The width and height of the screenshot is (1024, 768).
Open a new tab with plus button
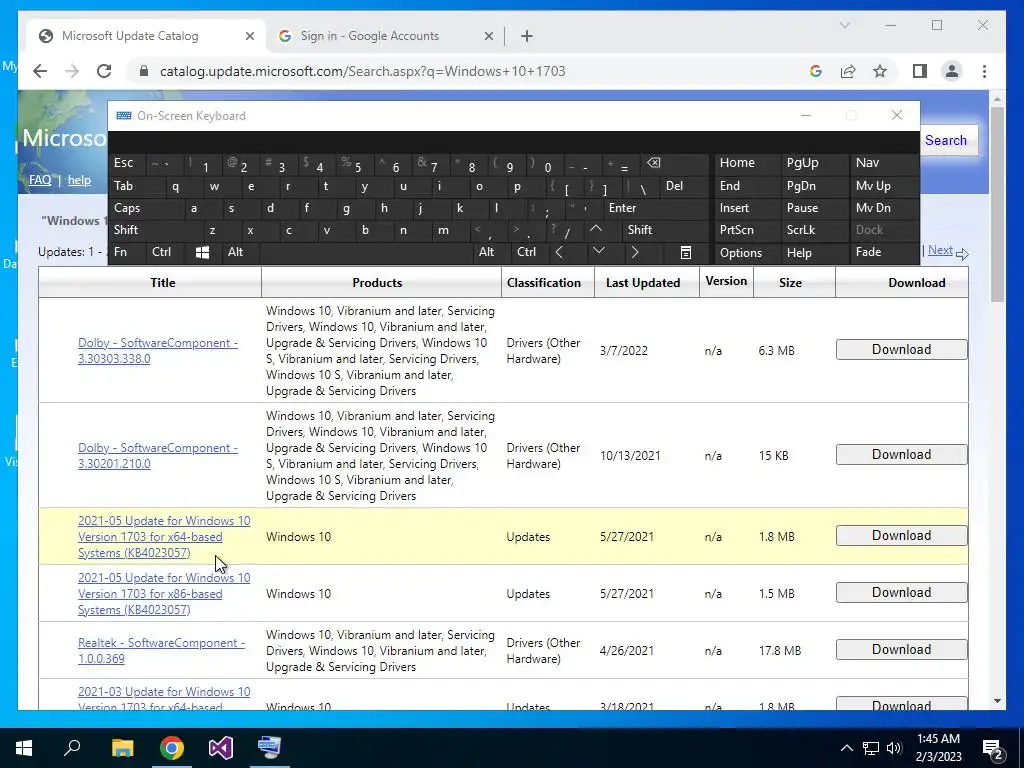point(527,36)
